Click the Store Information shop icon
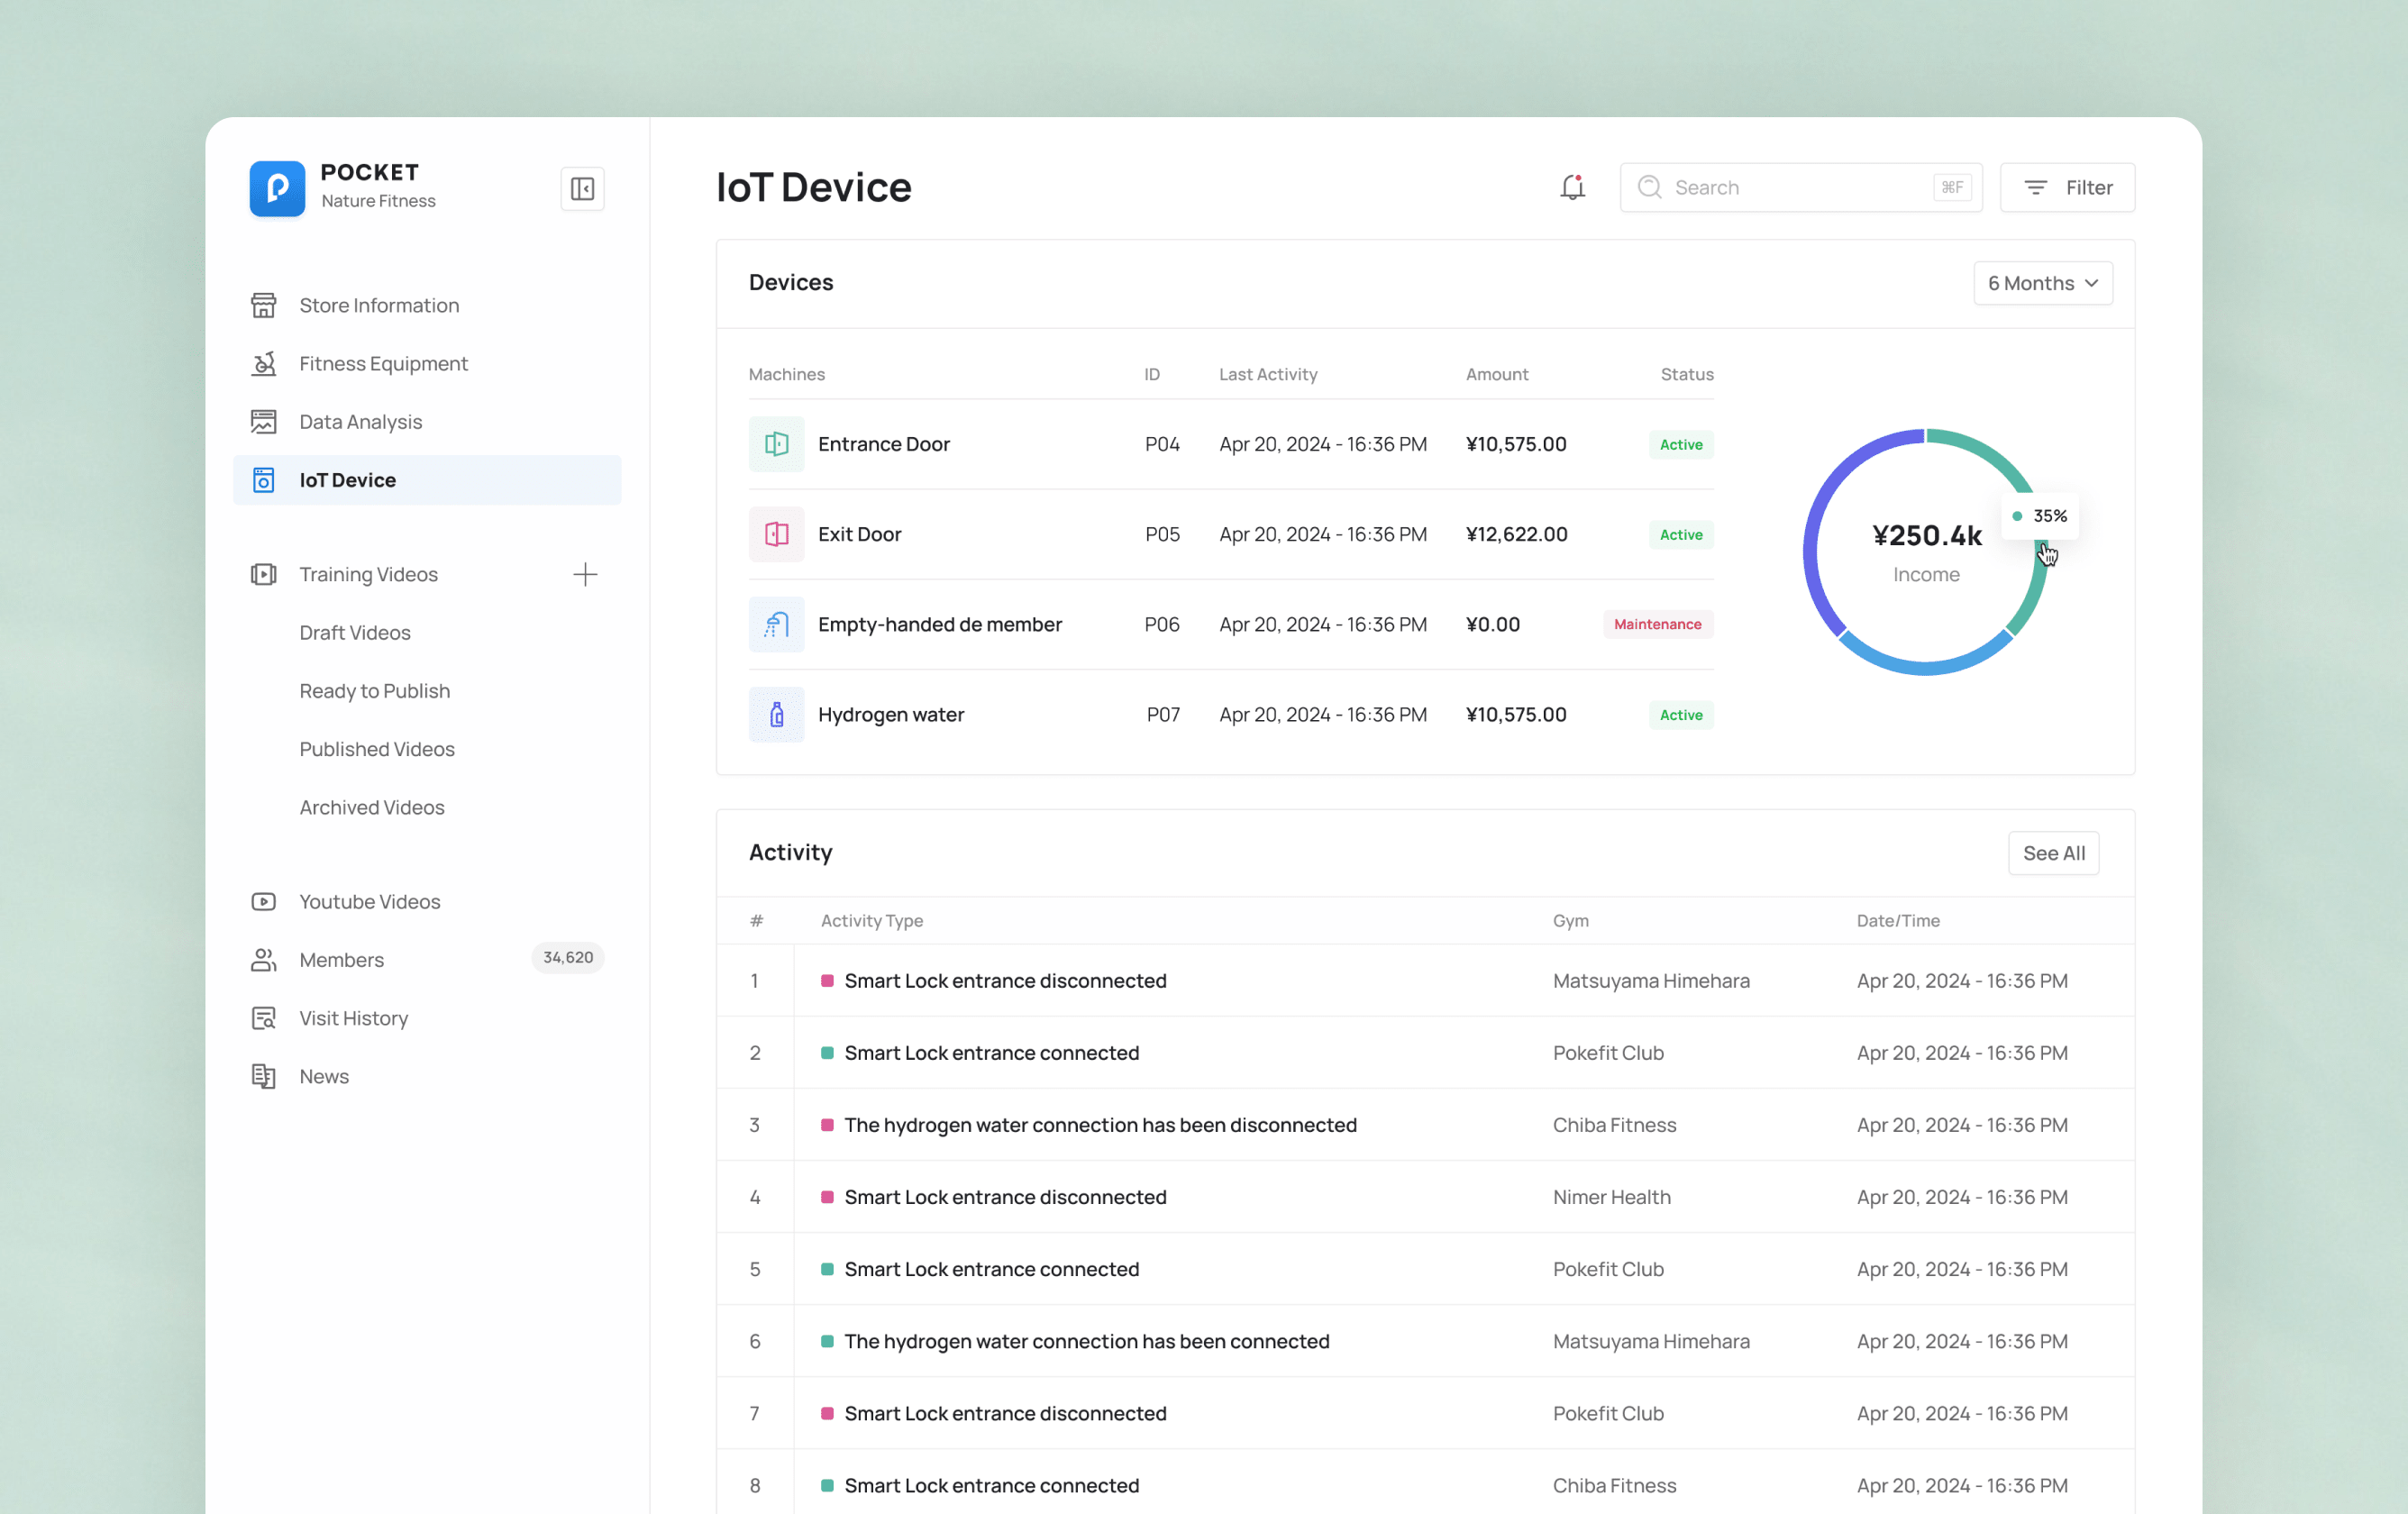 pos(263,305)
